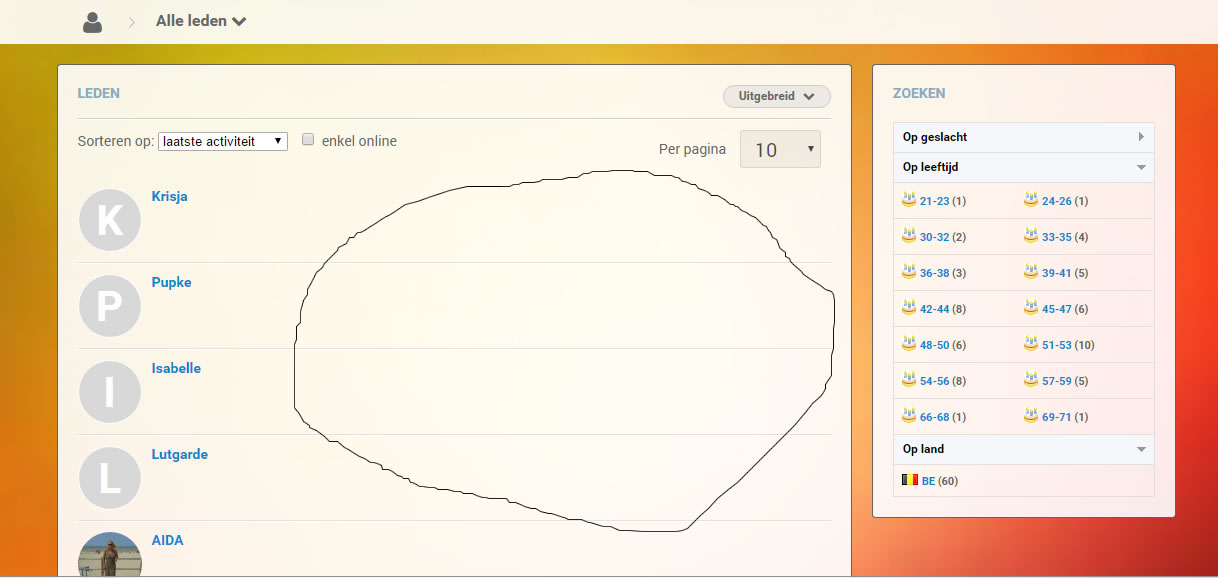Filter members by age 36-38
Image resolution: width=1218 pixels, height=578 pixels.
pyautogui.click(x=934, y=273)
